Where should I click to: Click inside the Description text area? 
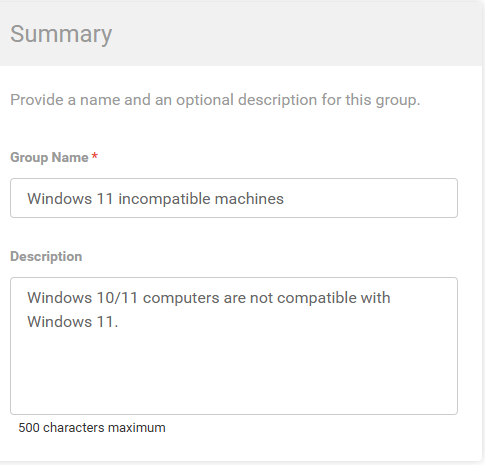[x=234, y=346]
